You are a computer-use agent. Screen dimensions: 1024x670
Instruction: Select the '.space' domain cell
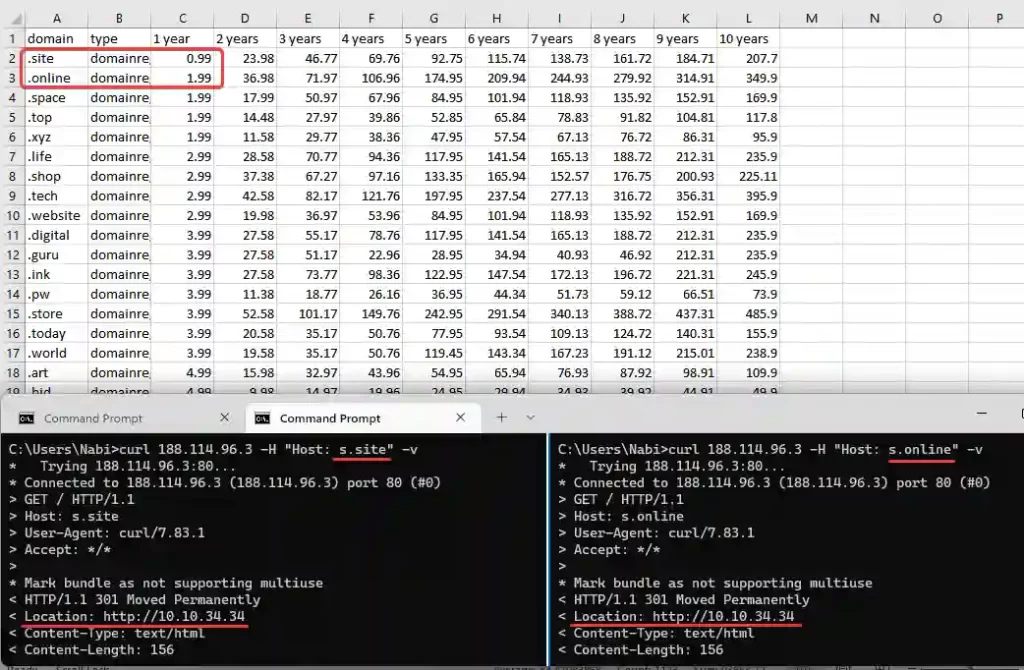(x=56, y=97)
